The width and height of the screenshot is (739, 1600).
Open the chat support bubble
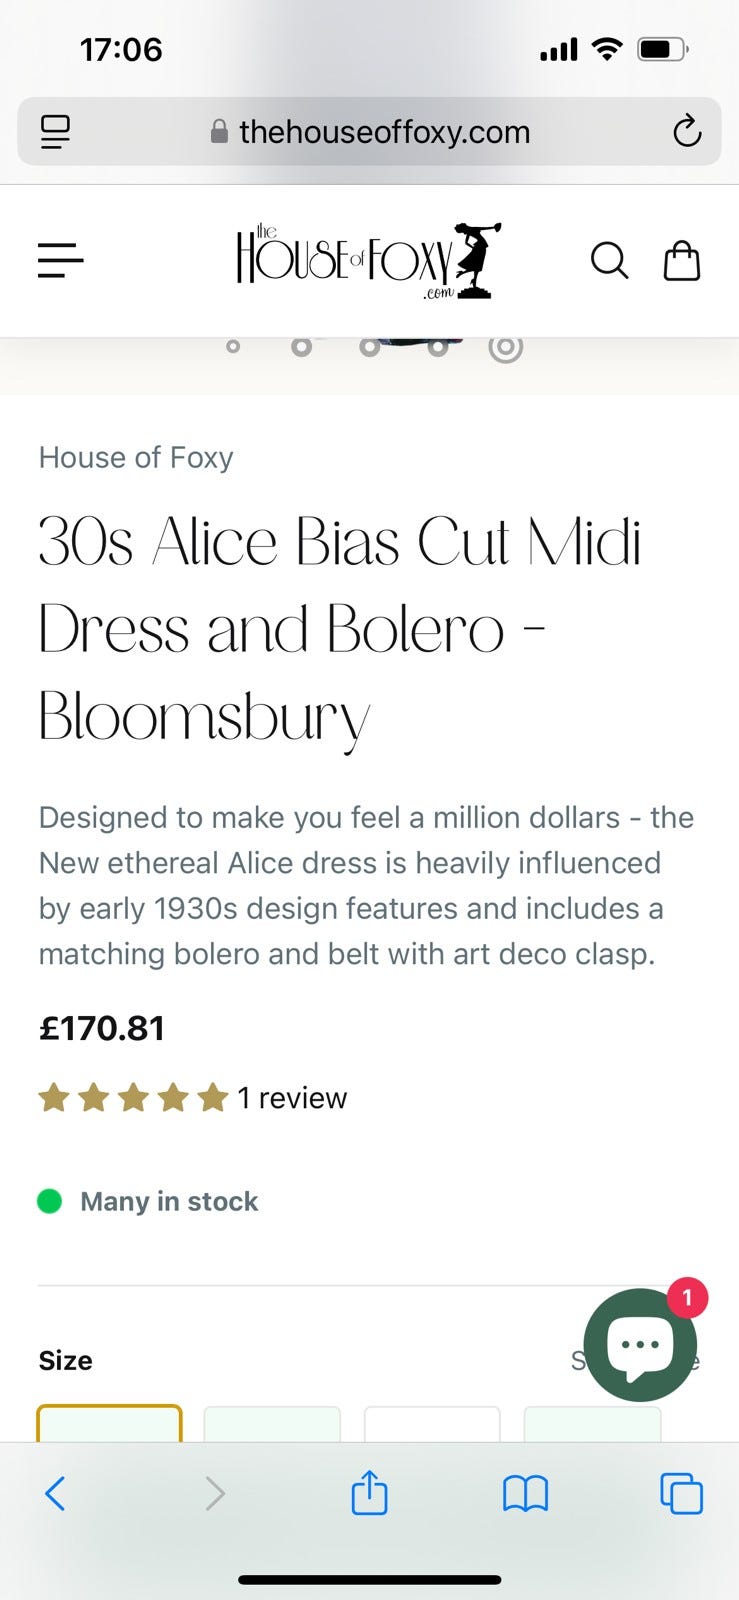tap(640, 1343)
